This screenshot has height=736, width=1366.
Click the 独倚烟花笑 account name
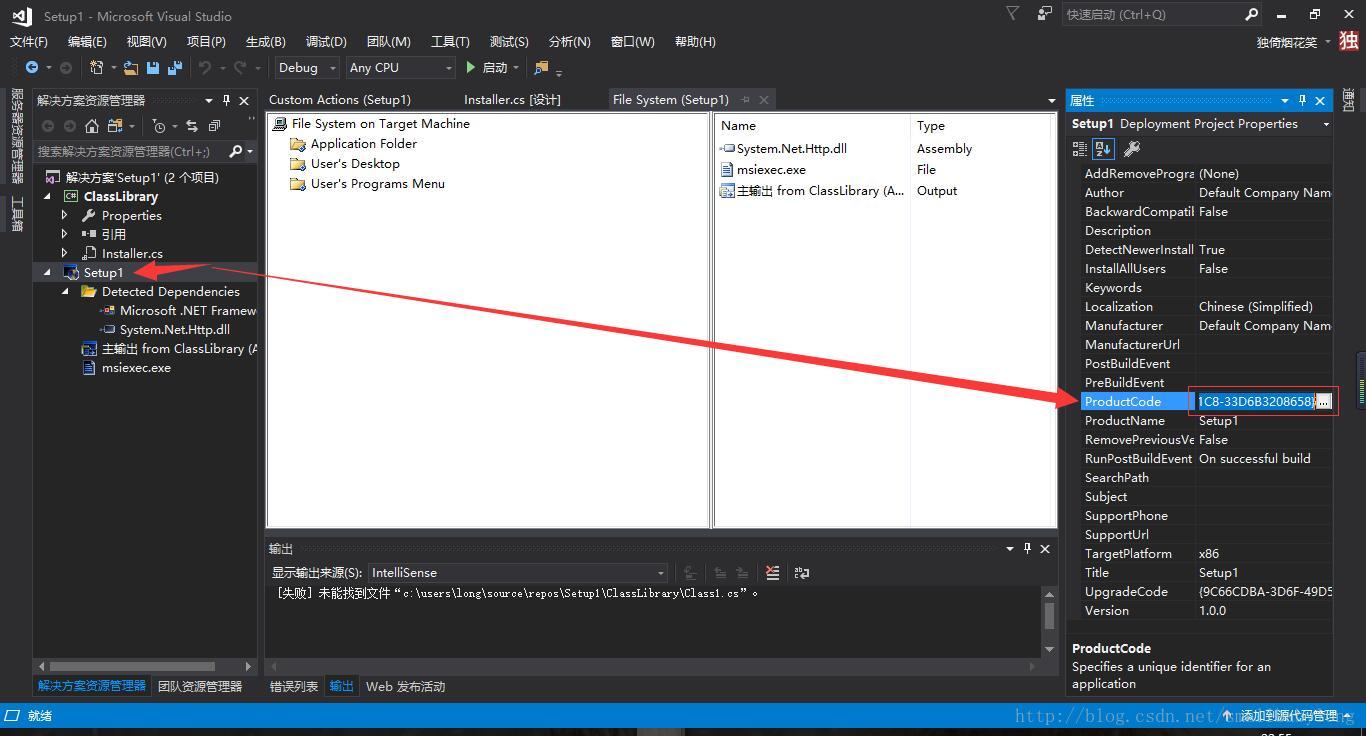(x=1287, y=42)
